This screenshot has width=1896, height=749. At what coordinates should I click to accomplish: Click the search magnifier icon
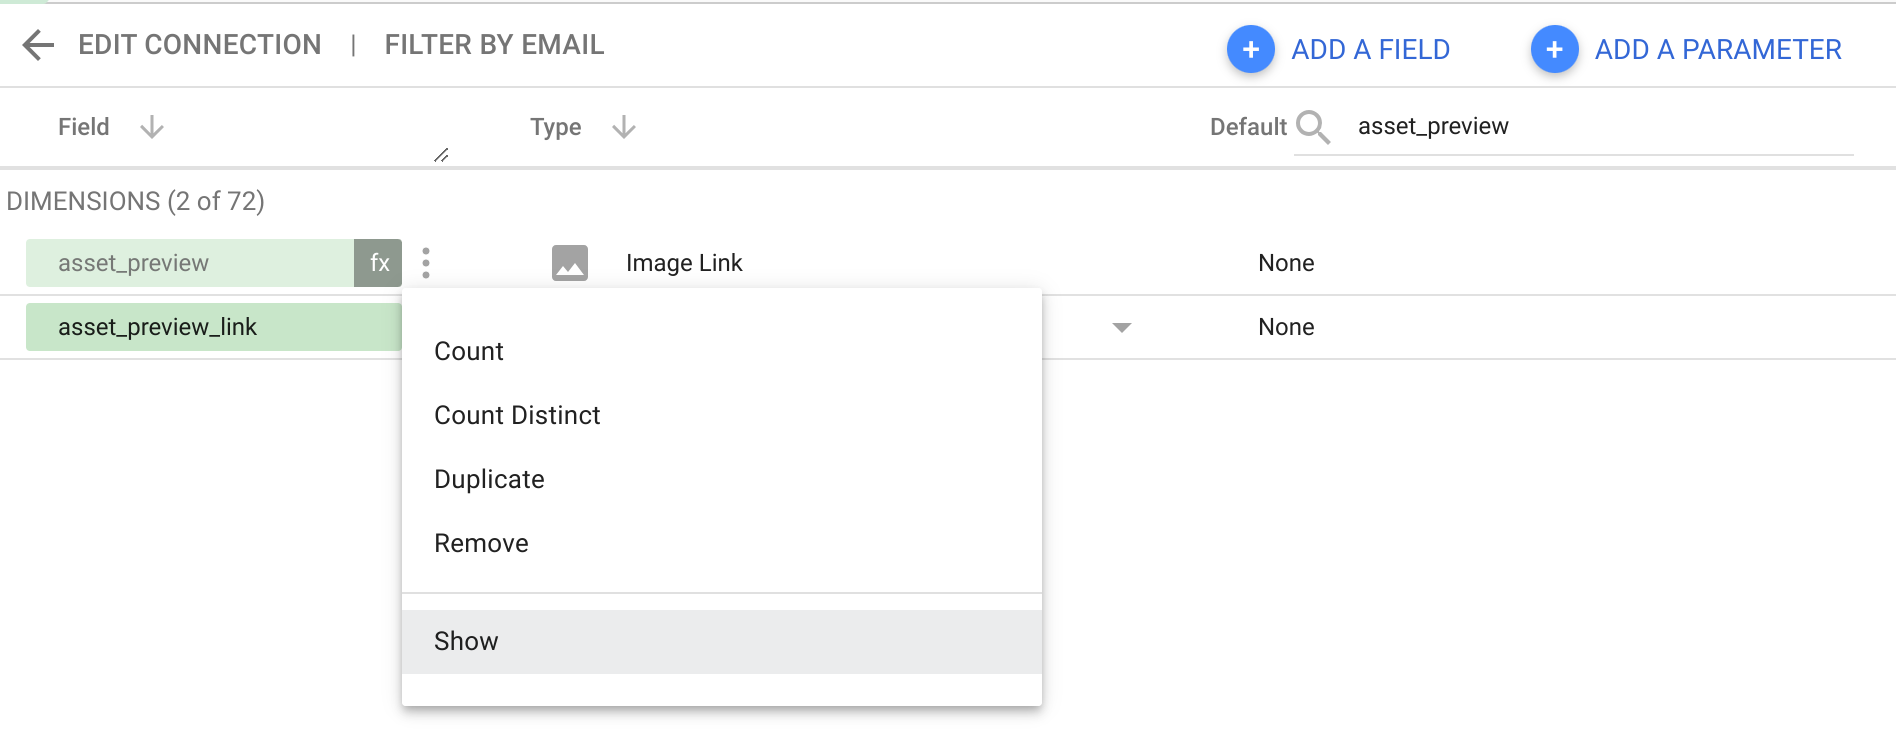(1312, 127)
